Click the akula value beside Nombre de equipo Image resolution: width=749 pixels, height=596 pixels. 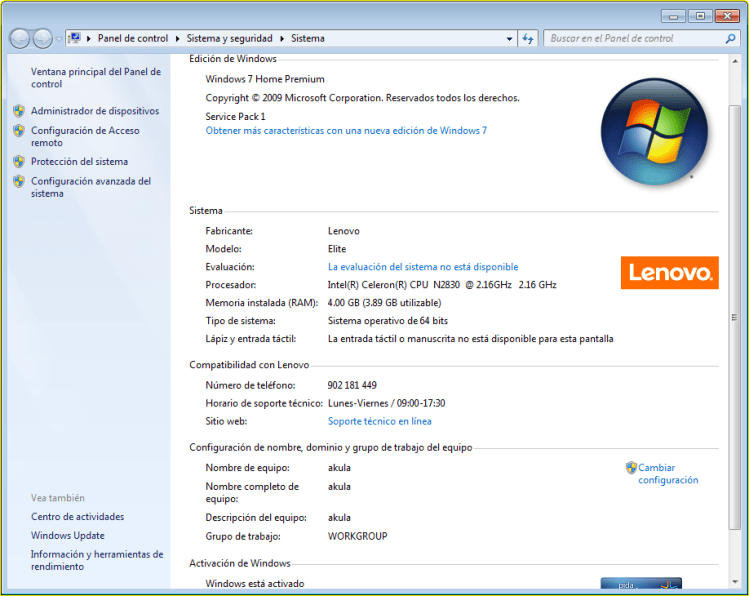339,468
